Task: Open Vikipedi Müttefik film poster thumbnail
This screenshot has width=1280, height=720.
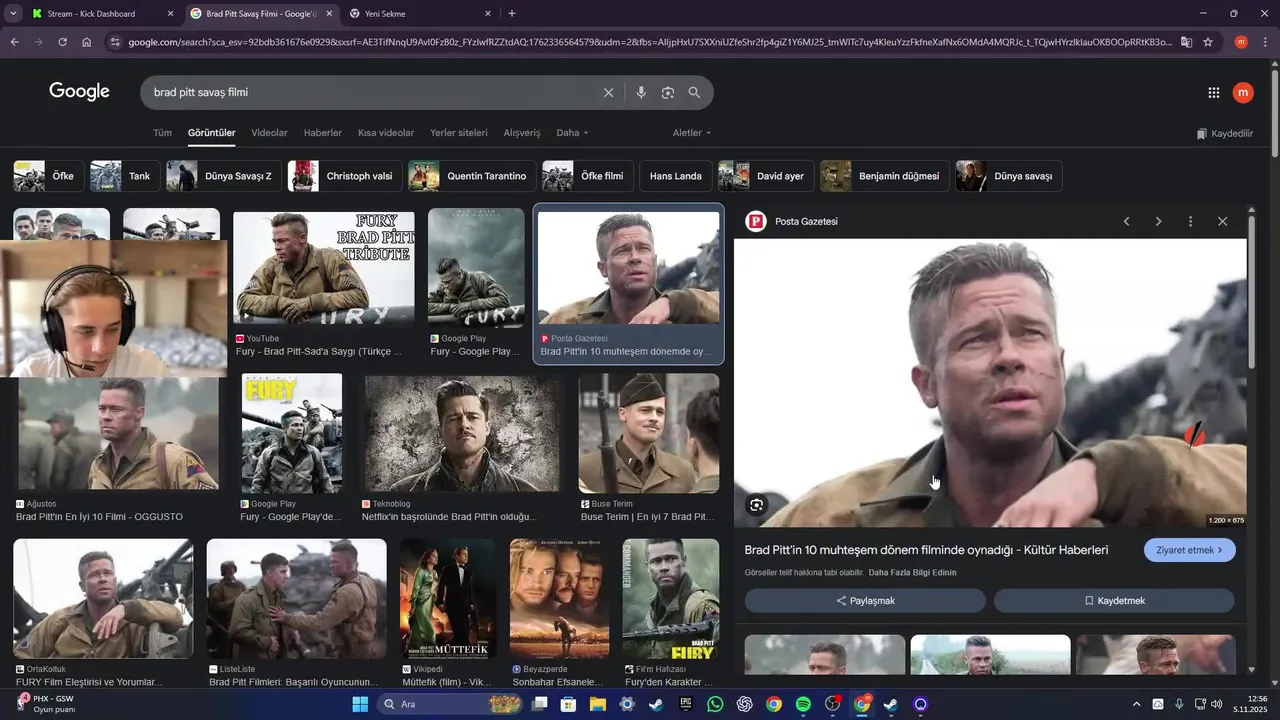Action: click(448, 598)
